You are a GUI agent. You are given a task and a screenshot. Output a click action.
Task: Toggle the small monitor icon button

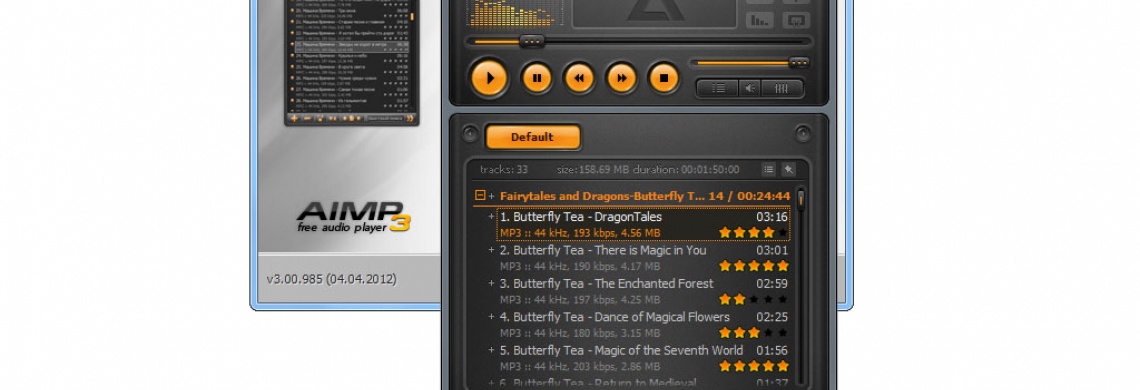796,20
